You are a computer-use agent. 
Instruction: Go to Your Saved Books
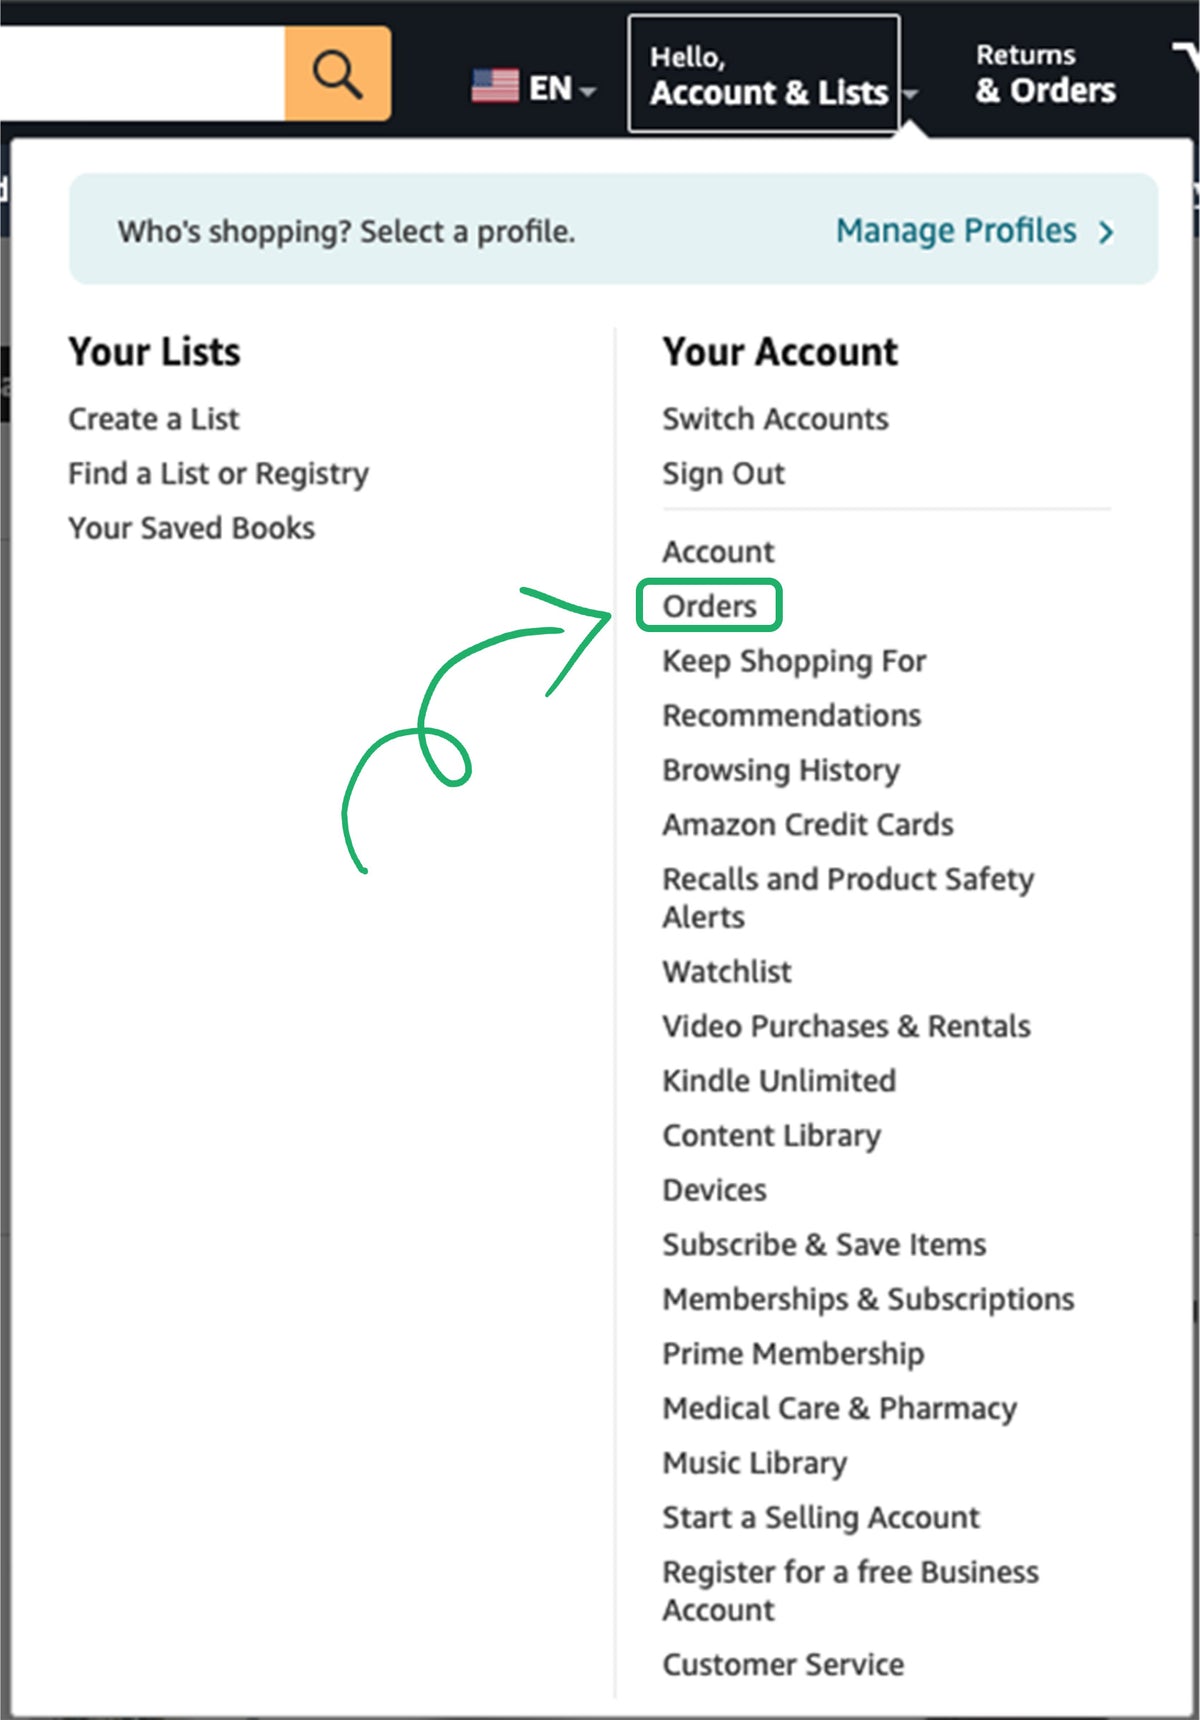(191, 528)
